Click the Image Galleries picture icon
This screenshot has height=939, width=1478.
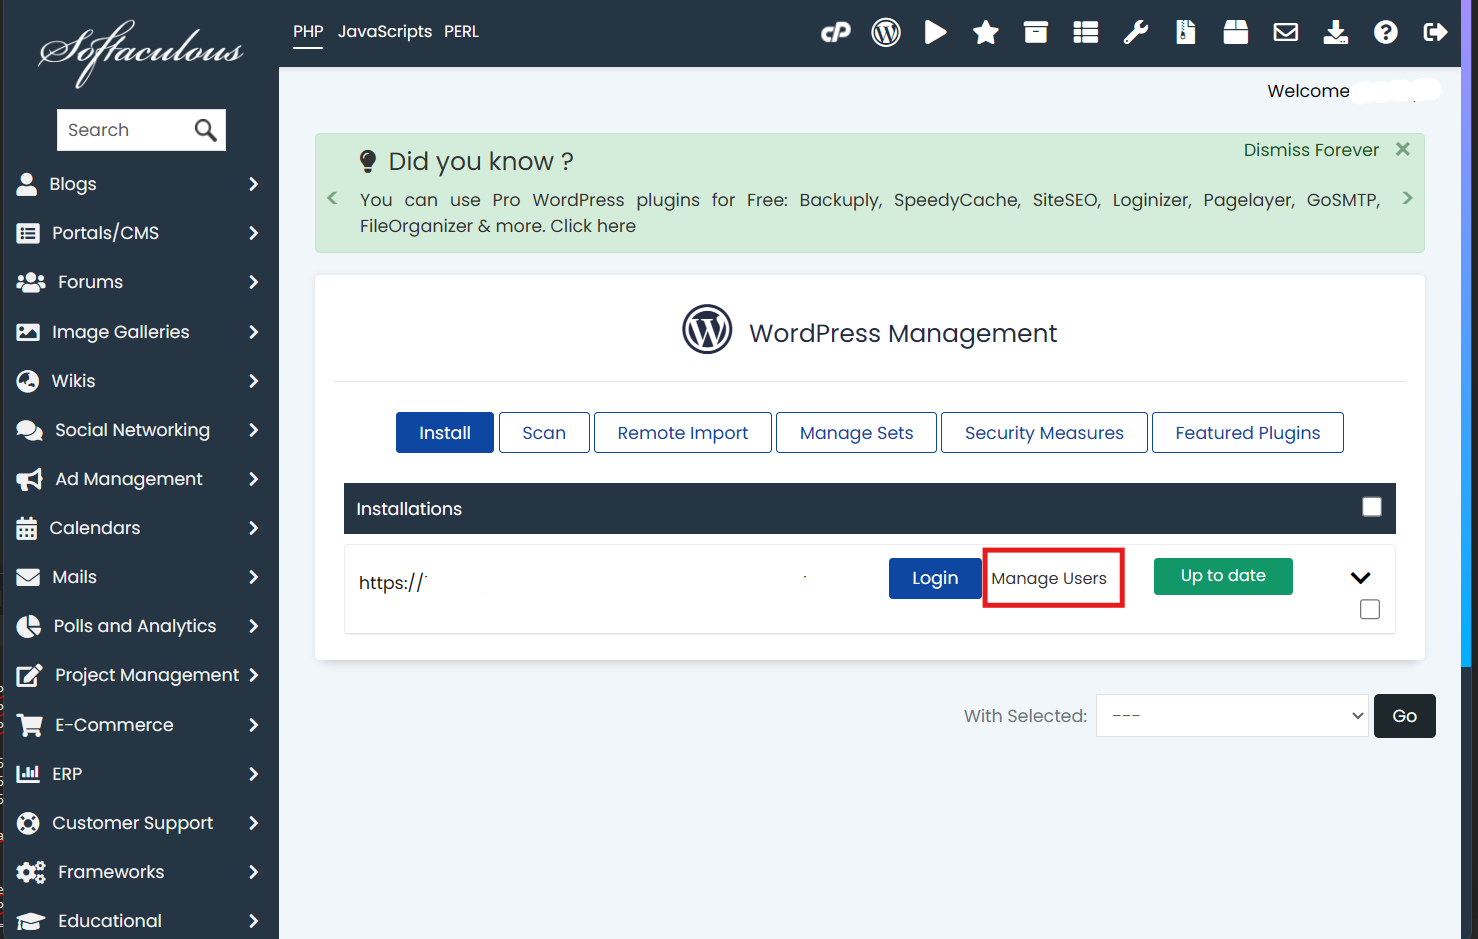(28, 332)
